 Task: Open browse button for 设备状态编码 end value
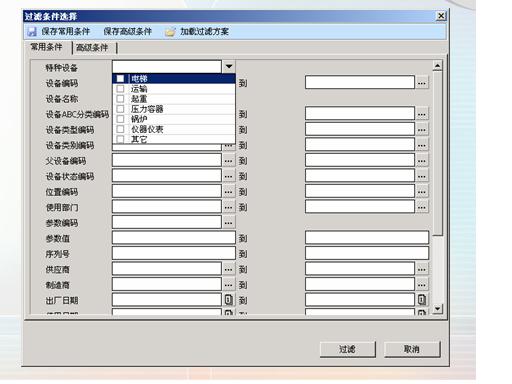click(422, 176)
